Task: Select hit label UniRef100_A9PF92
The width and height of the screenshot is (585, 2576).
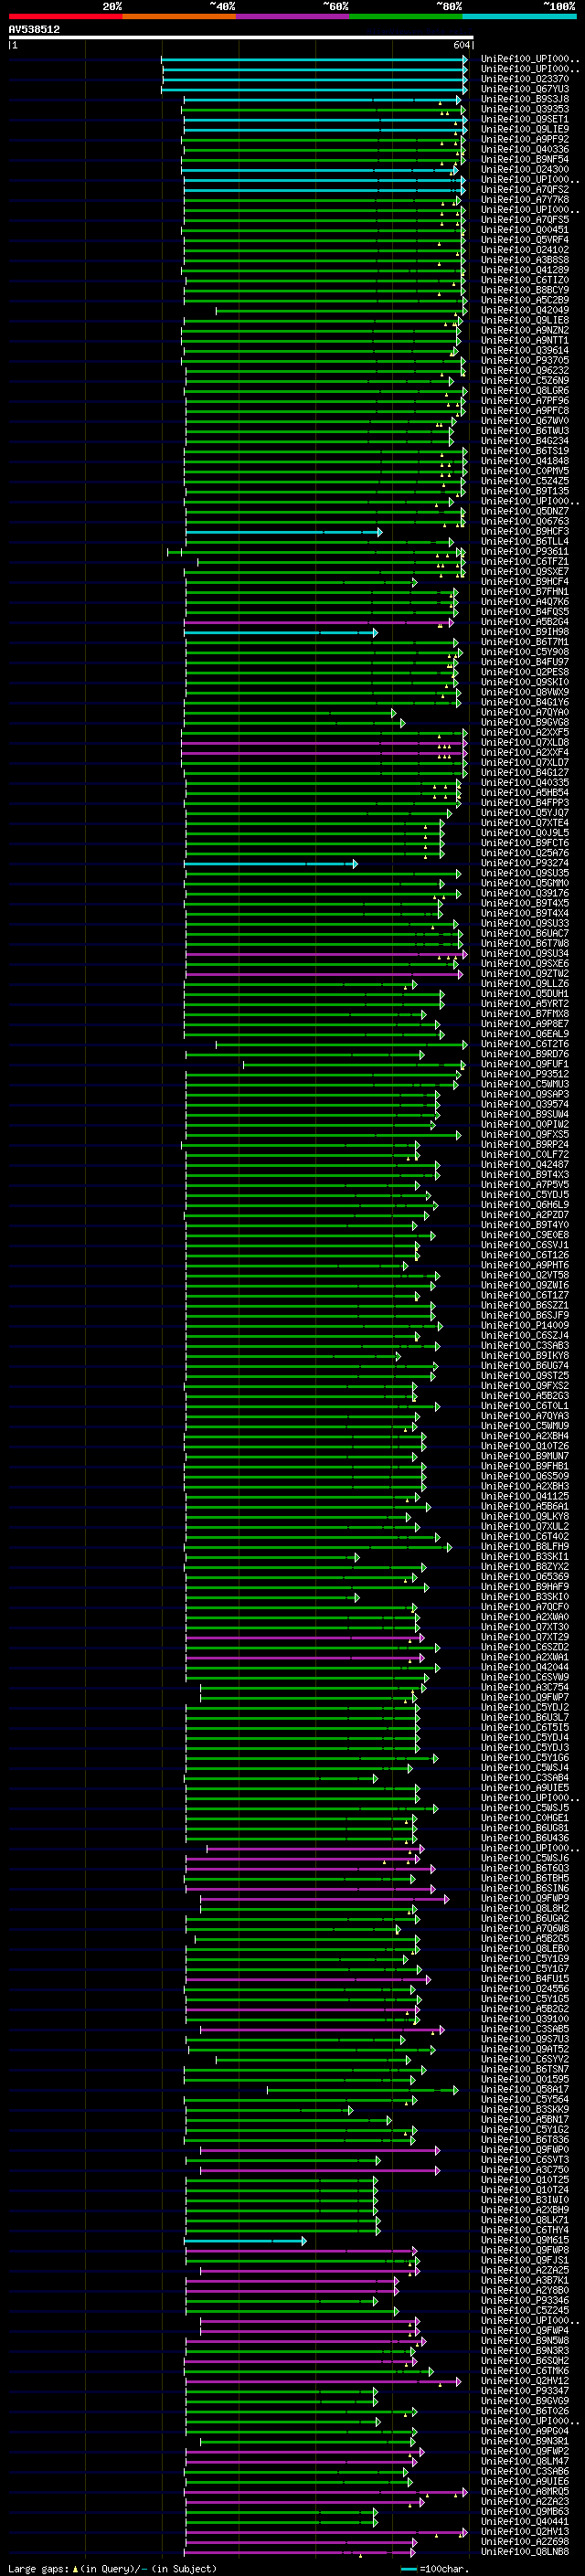Action: click(524, 140)
